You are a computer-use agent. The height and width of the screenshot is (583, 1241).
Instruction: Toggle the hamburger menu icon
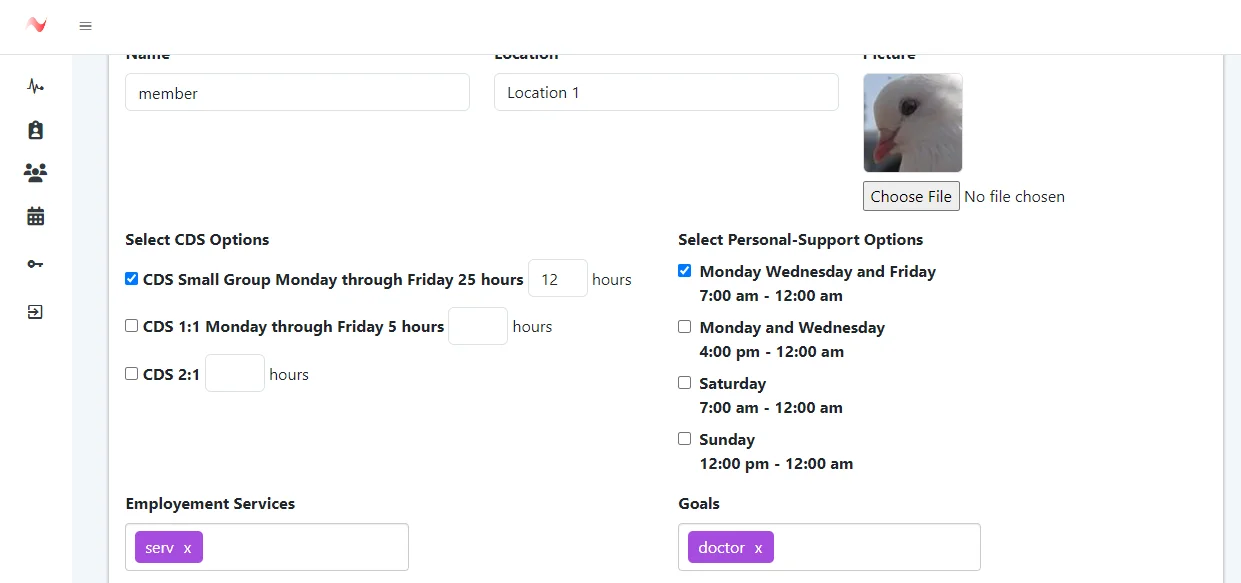click(86, 26)
